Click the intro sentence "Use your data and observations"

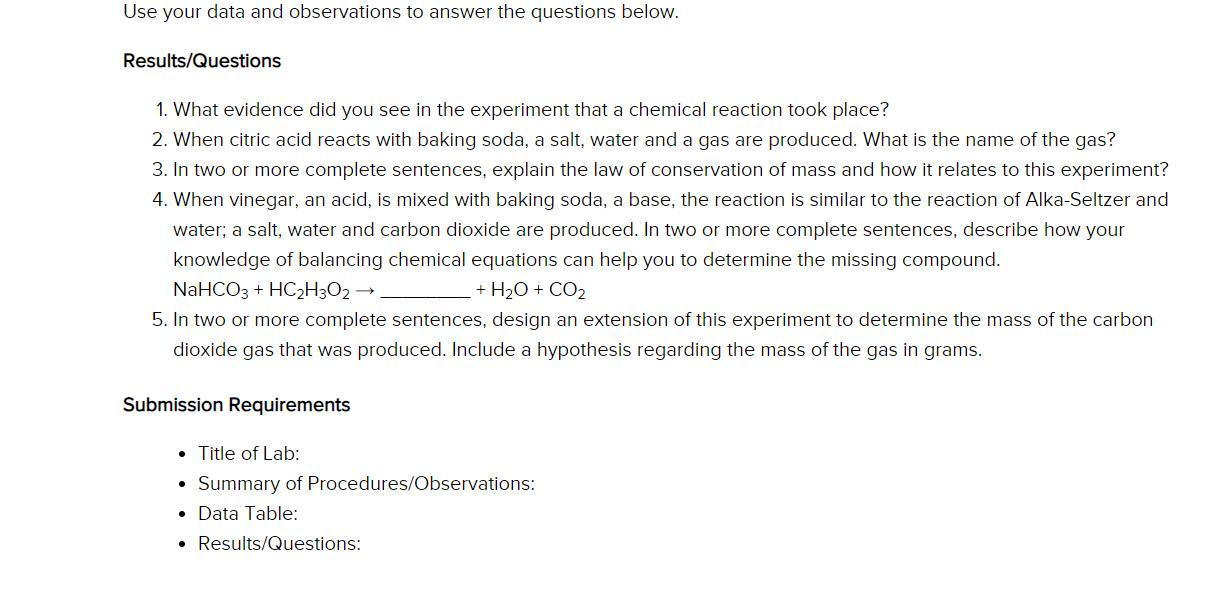[400, 12]
